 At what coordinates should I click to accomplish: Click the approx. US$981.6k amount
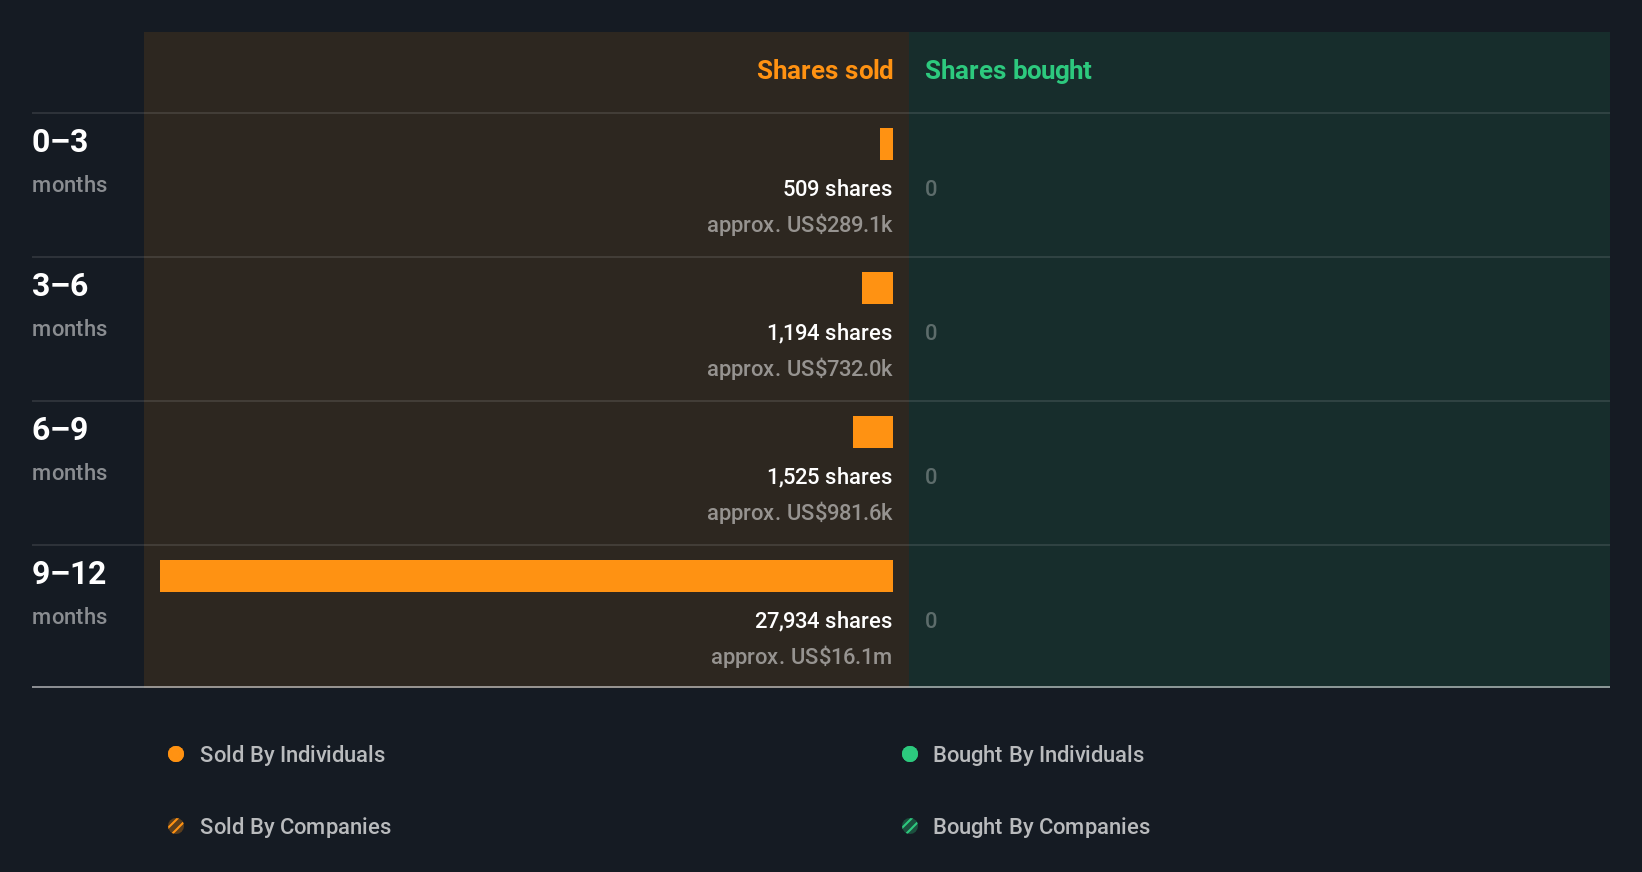pos(799,512)
